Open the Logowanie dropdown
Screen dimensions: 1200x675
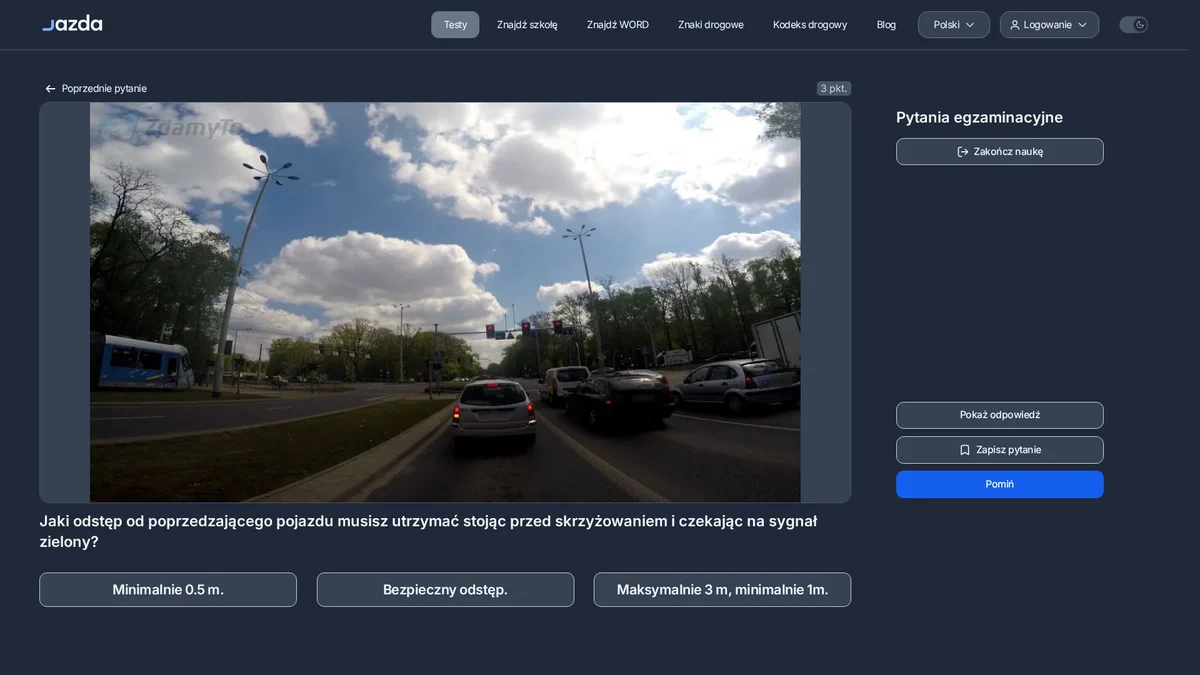(1049, 25)
